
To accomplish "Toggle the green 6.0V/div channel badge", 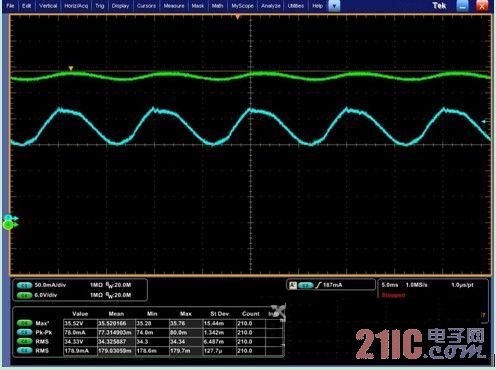I will [24, 295].
